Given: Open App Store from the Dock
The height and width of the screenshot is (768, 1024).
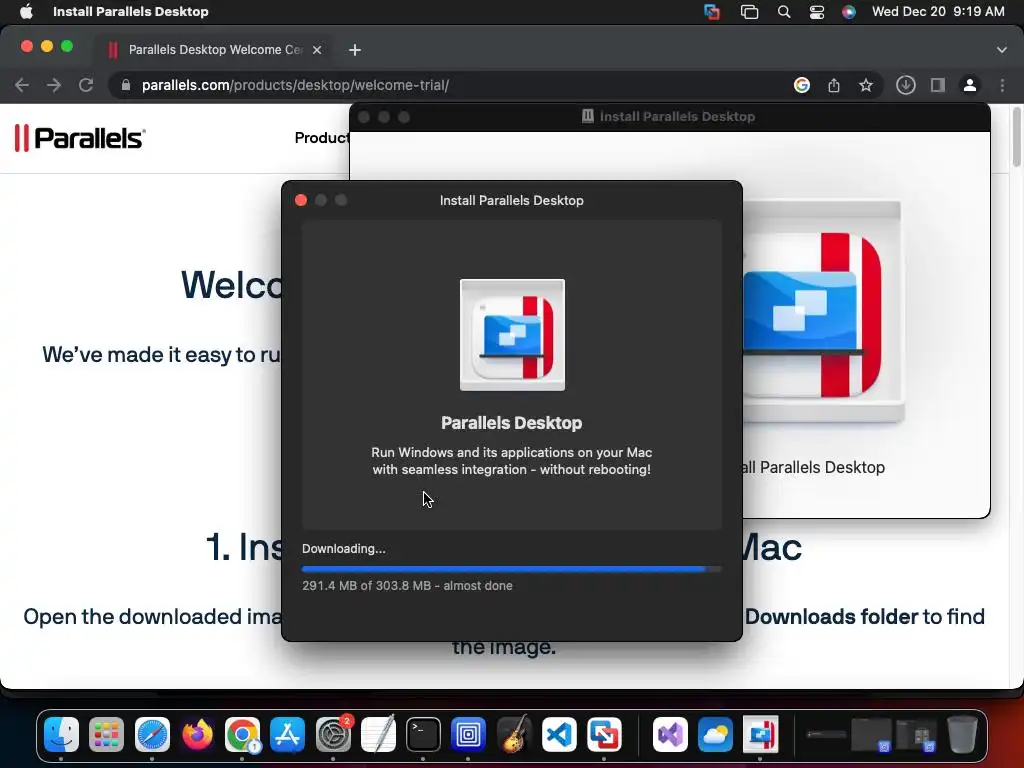Looking at the screenshot, I should click(287, 735).
